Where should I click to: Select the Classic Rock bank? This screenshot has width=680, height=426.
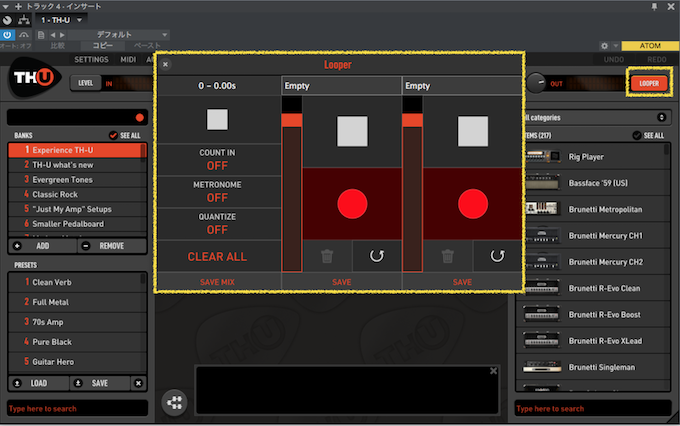77,194
